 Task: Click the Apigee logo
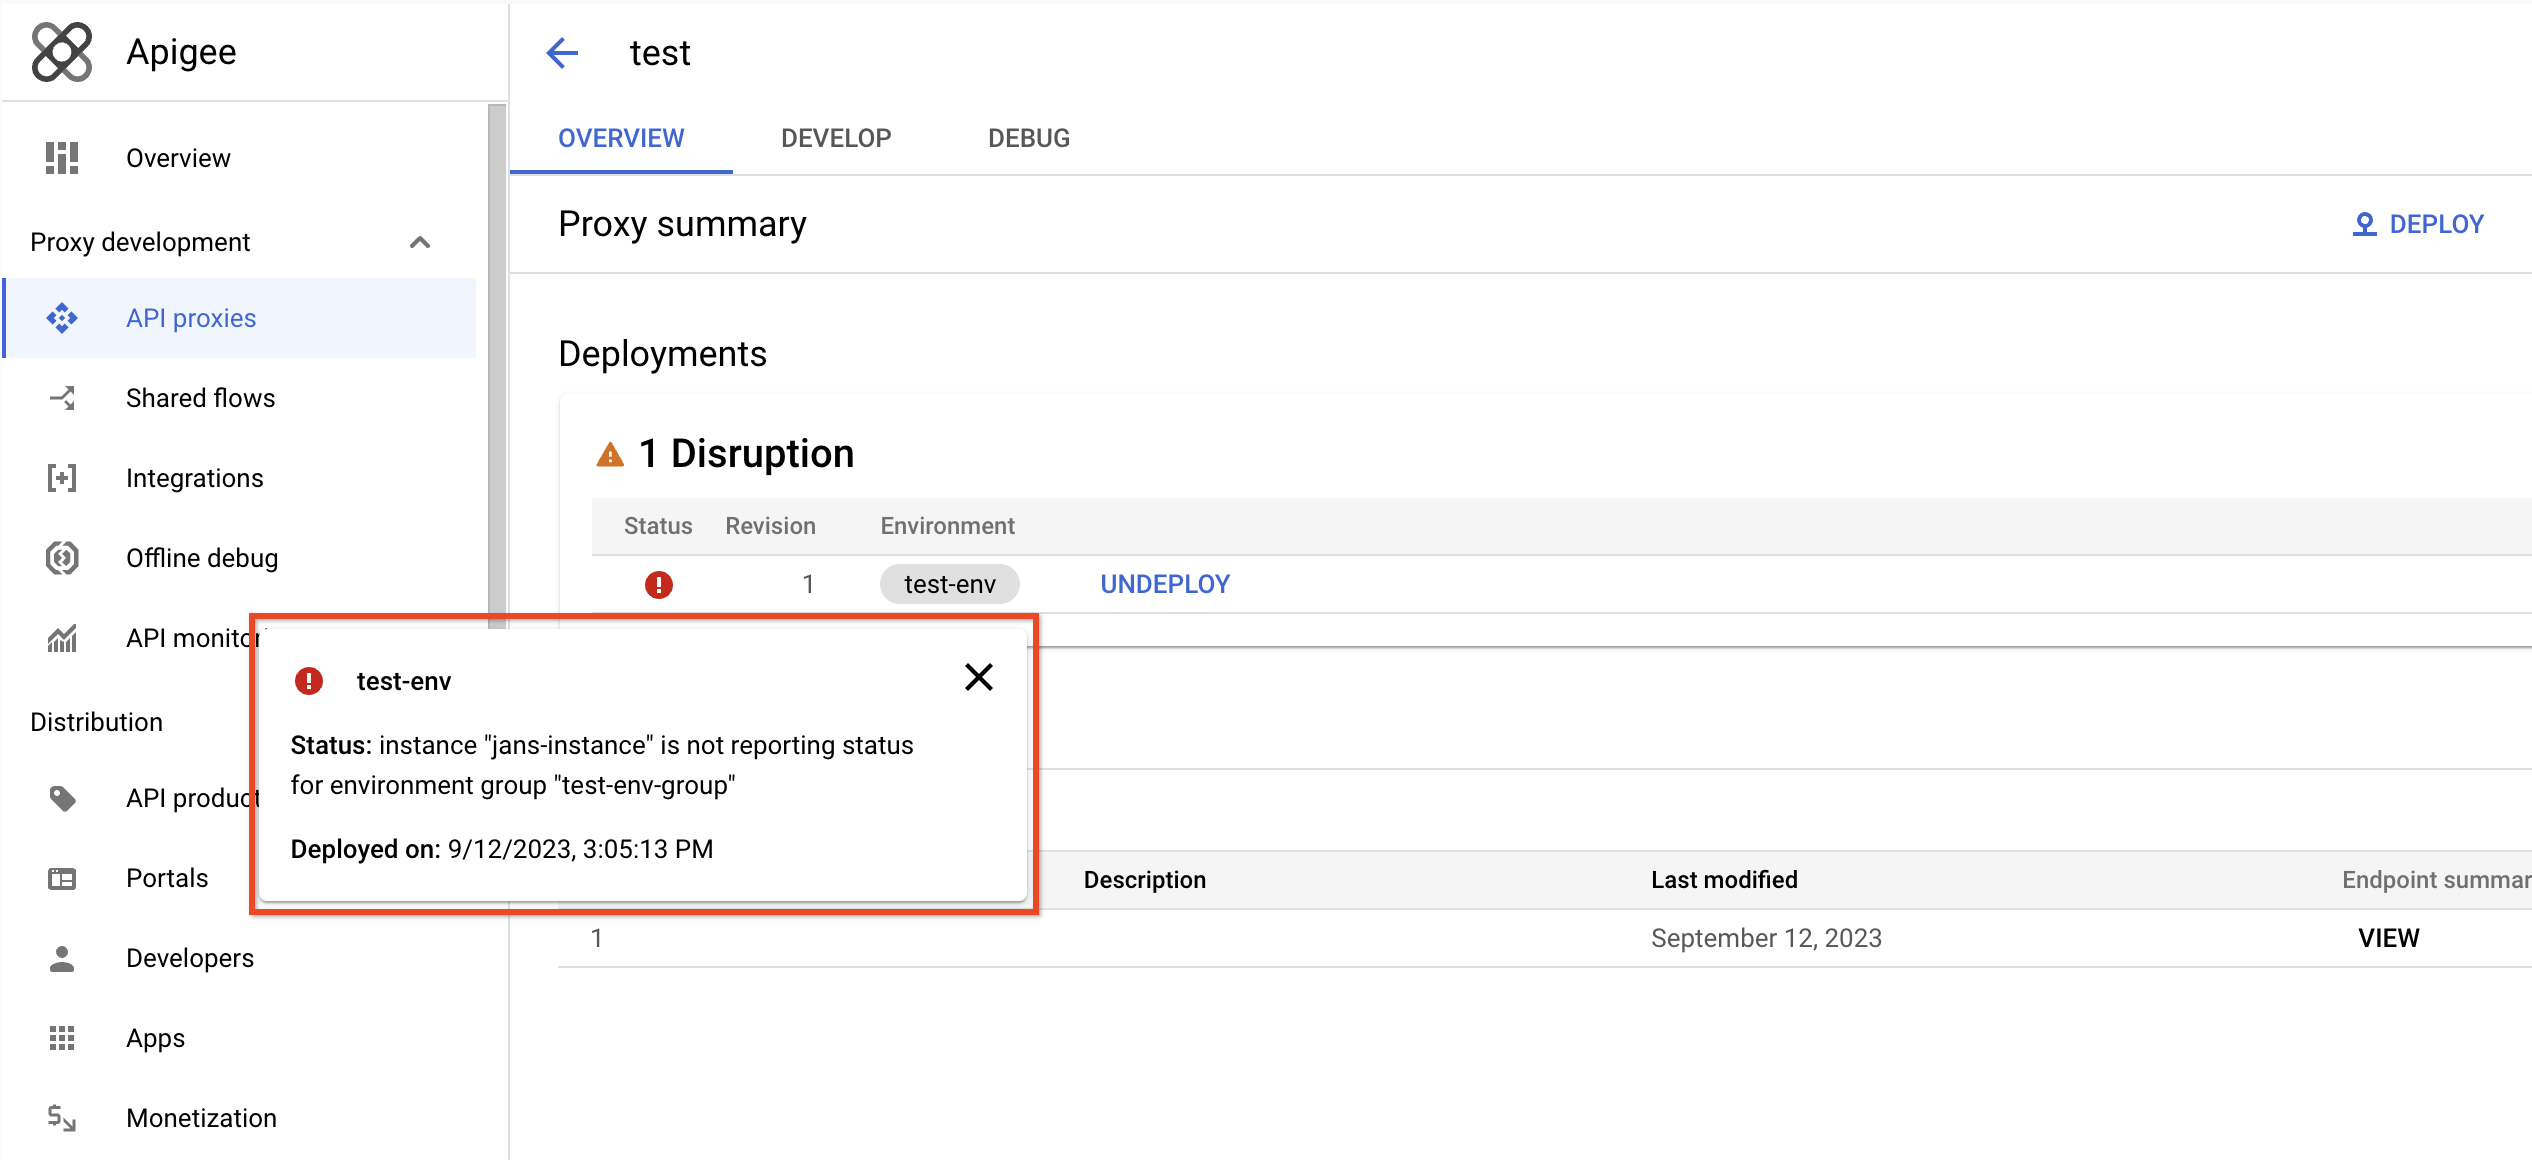point(62,51)
